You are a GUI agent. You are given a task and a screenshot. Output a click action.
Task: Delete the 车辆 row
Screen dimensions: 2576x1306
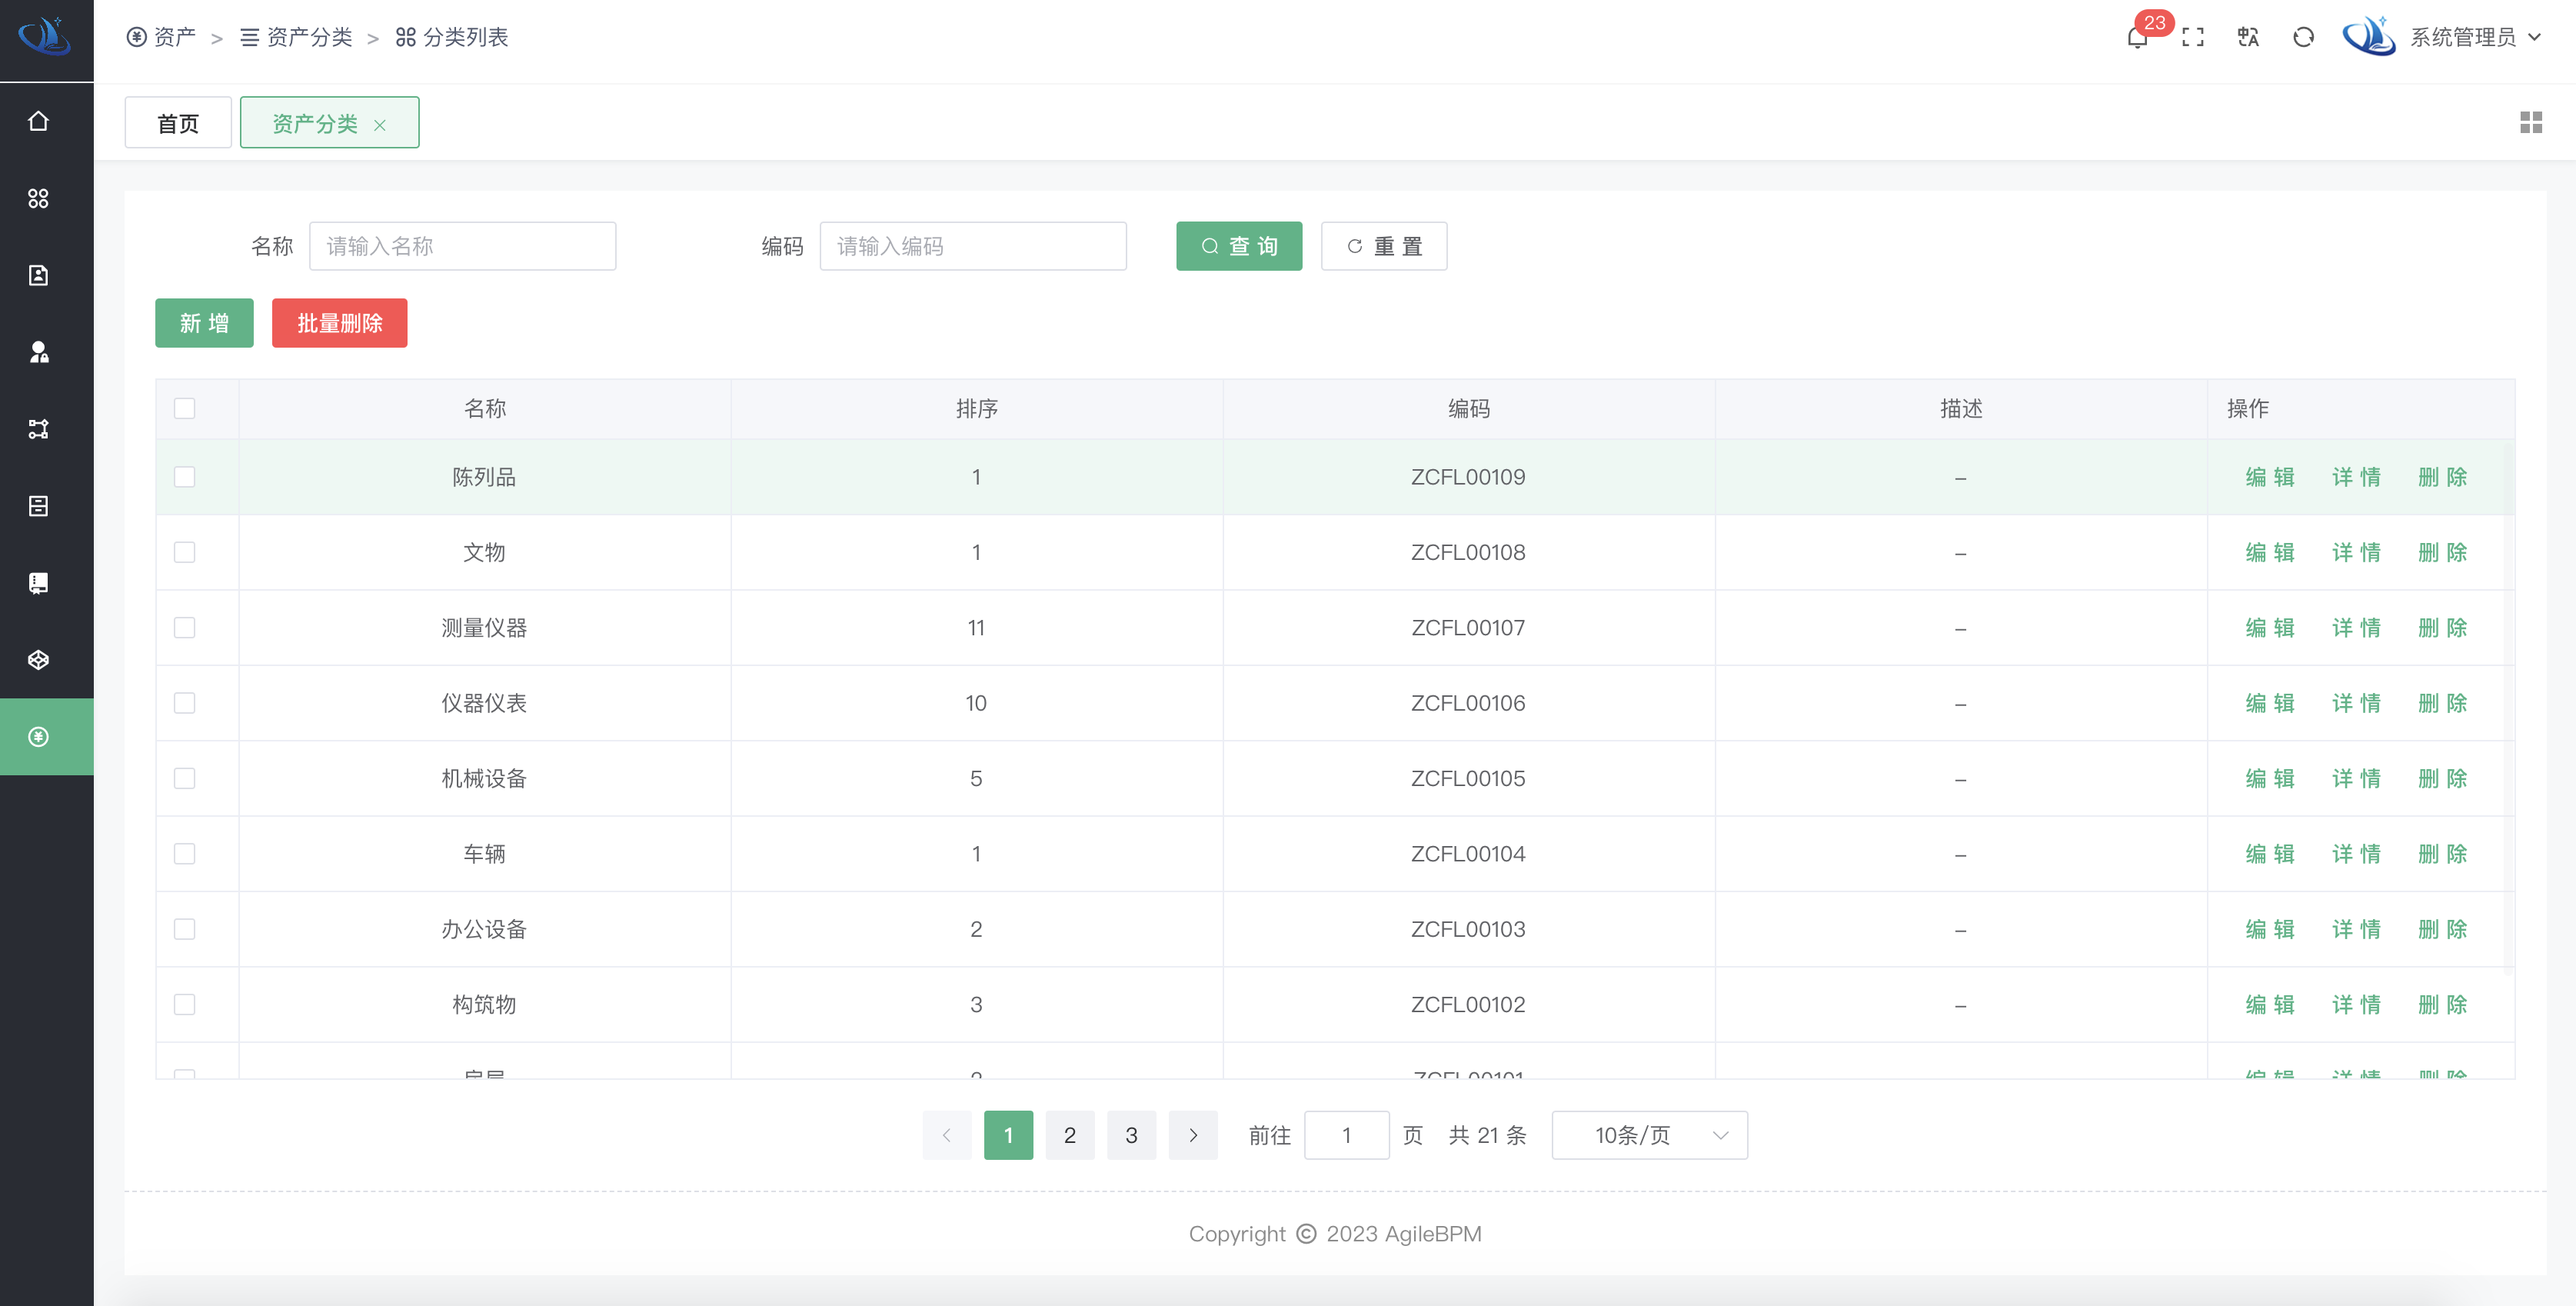[x=2443, y=854]
